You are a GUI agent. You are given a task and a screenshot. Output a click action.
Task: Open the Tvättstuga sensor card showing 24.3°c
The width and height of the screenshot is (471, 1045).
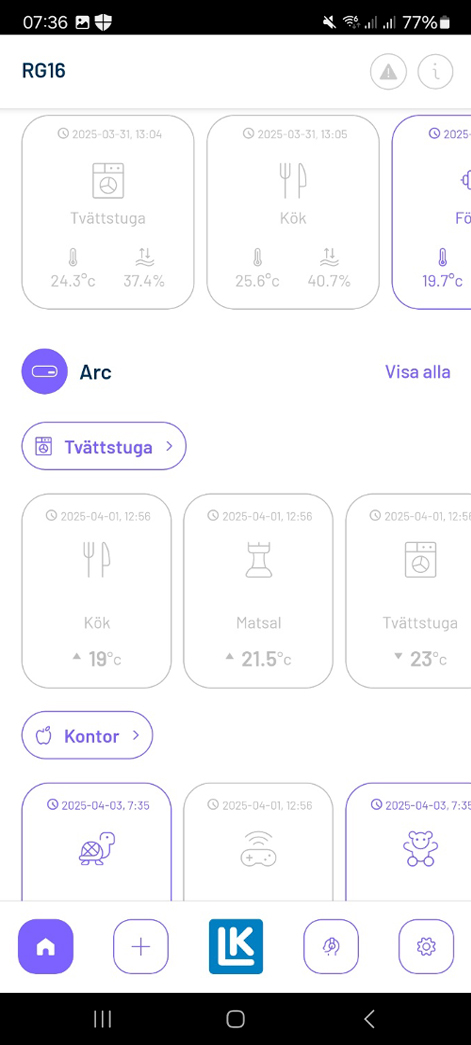point(108,213)
